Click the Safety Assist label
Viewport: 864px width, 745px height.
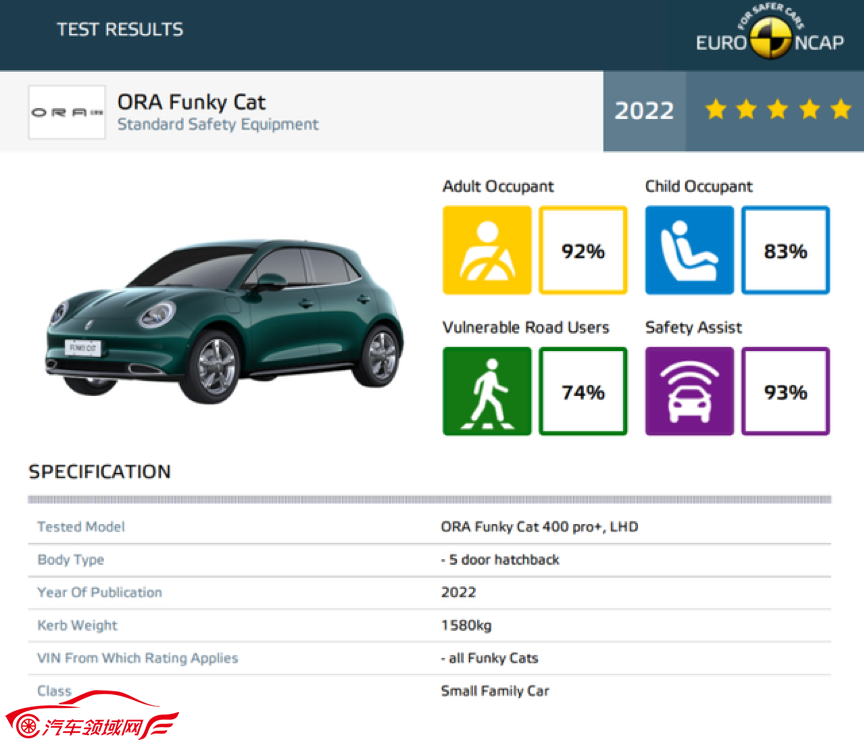pyautogui.click(x=693, y=327)
